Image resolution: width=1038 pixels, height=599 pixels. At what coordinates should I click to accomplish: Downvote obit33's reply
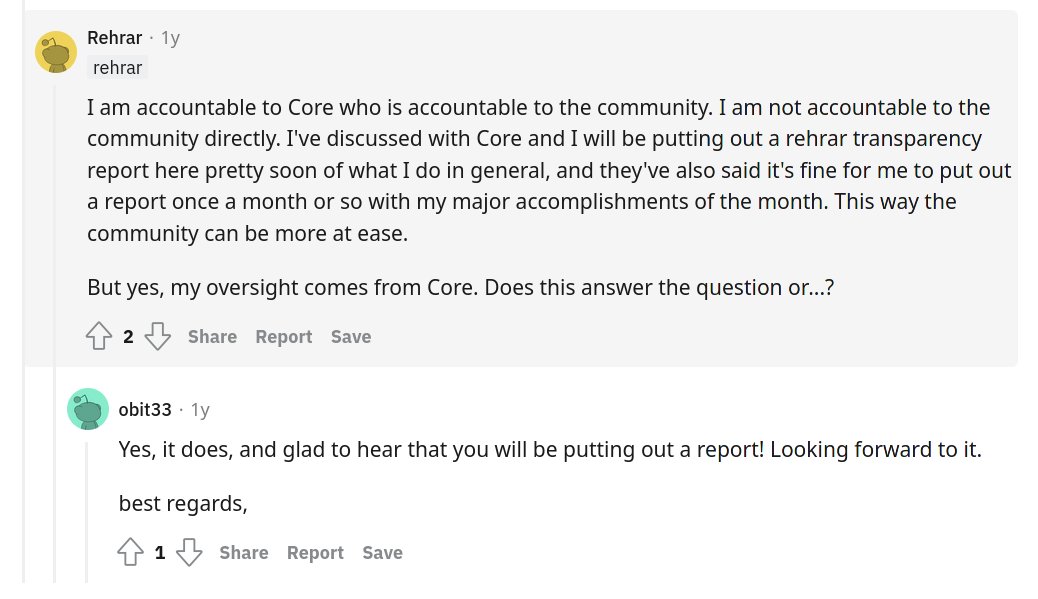pyautogui.click(x=189, y=552)
